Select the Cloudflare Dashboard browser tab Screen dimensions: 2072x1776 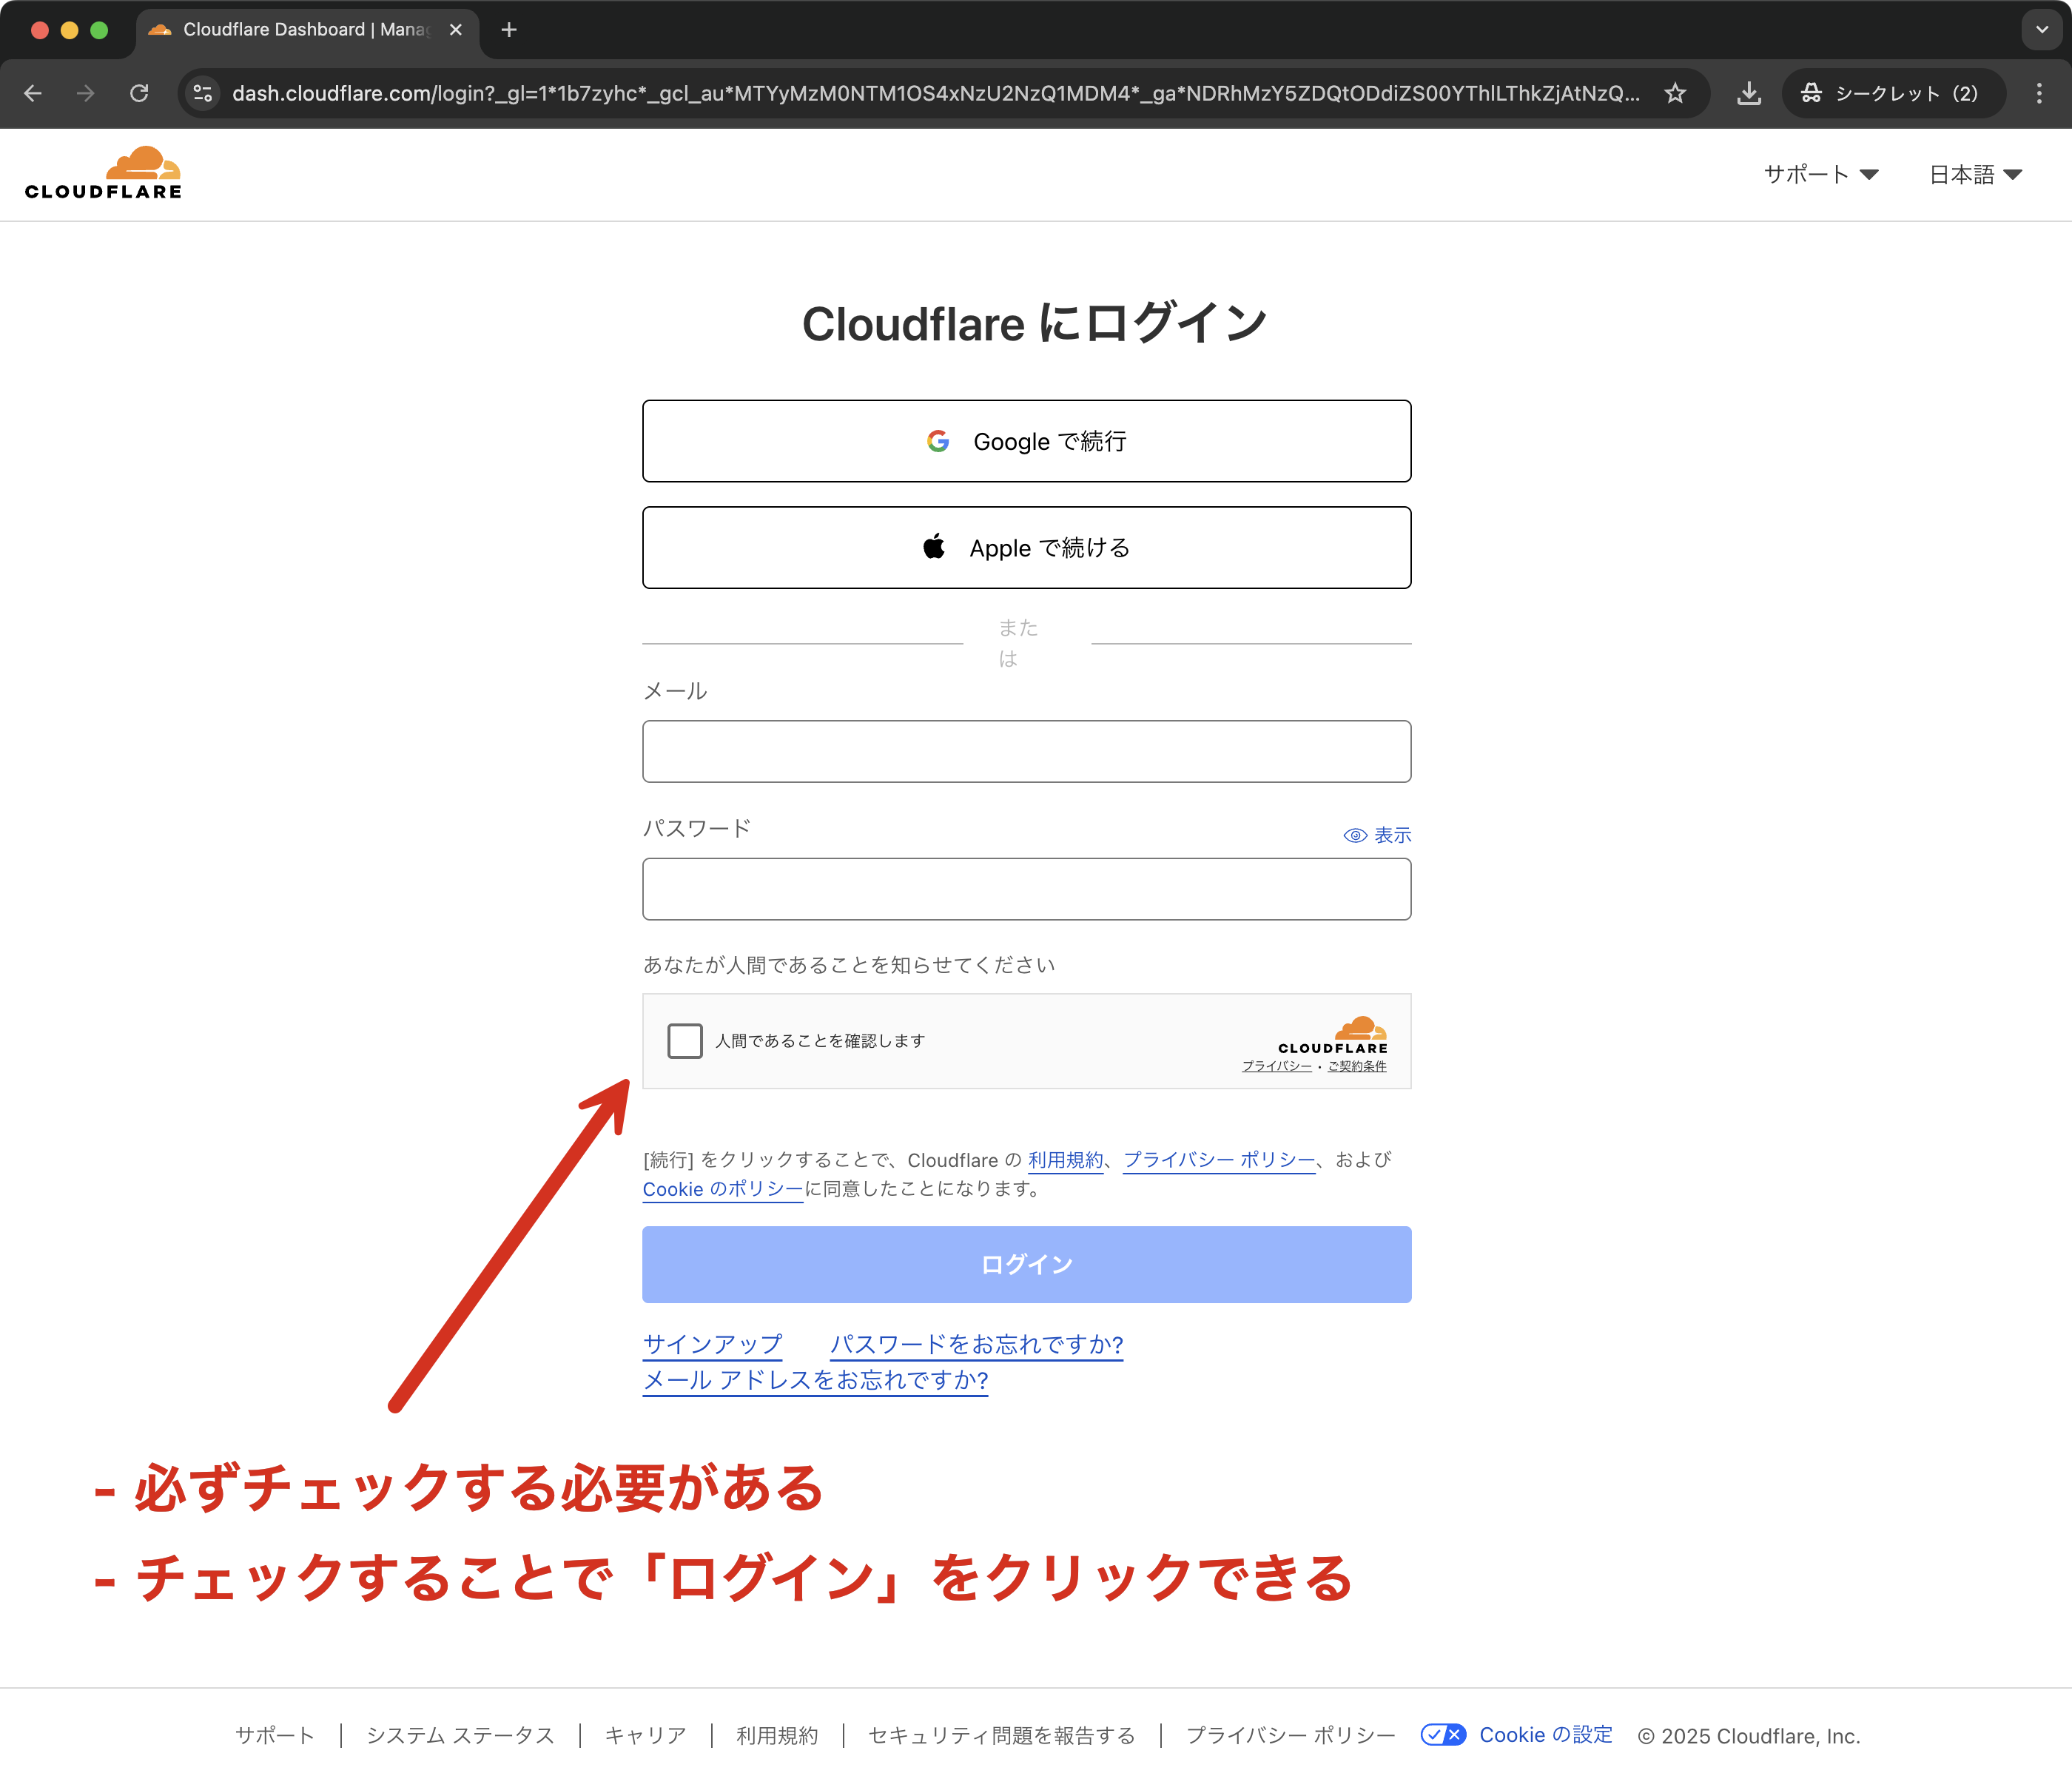(306, 30)
